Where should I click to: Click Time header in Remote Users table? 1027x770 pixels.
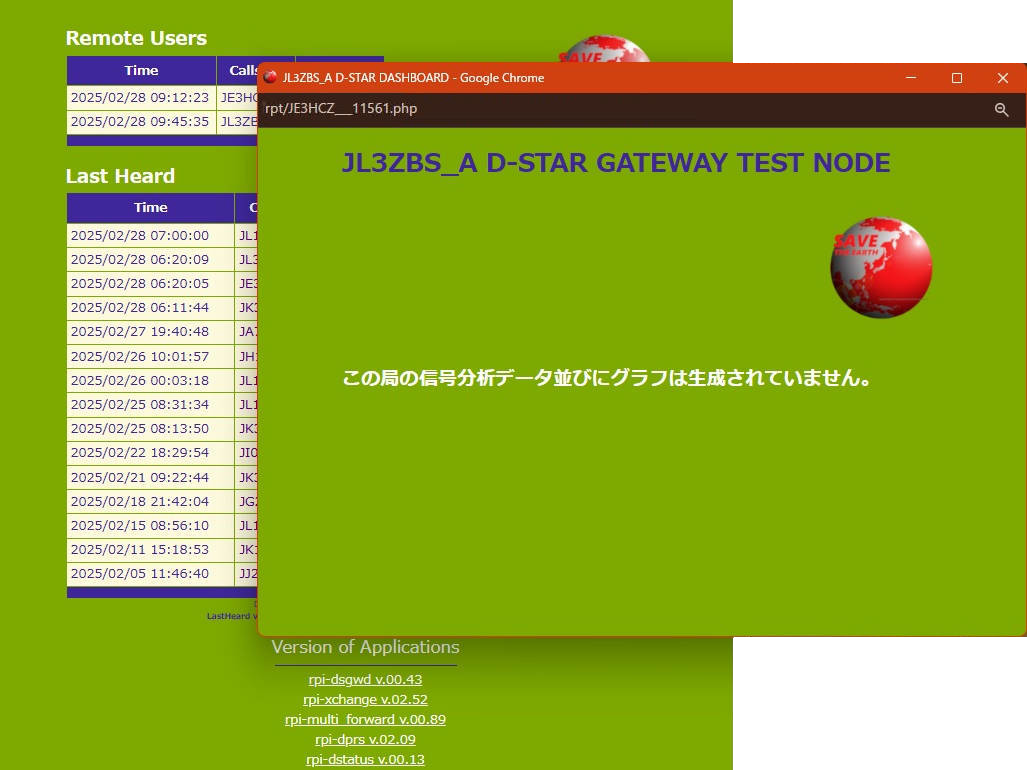tap(141, 71)
